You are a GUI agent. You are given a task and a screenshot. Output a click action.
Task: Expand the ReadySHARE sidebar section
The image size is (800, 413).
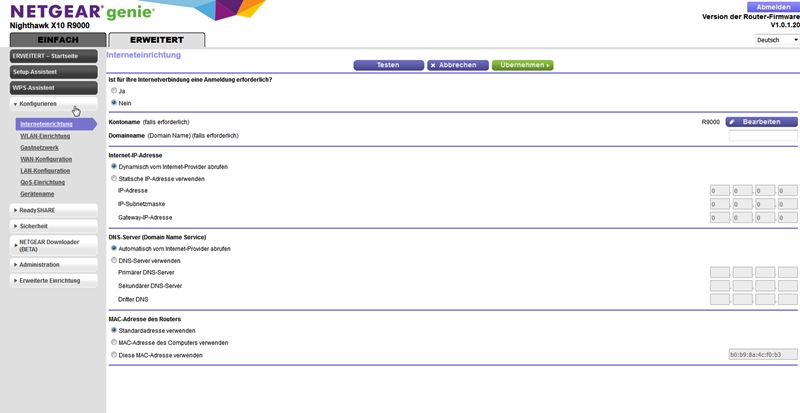tap(53, 210)
